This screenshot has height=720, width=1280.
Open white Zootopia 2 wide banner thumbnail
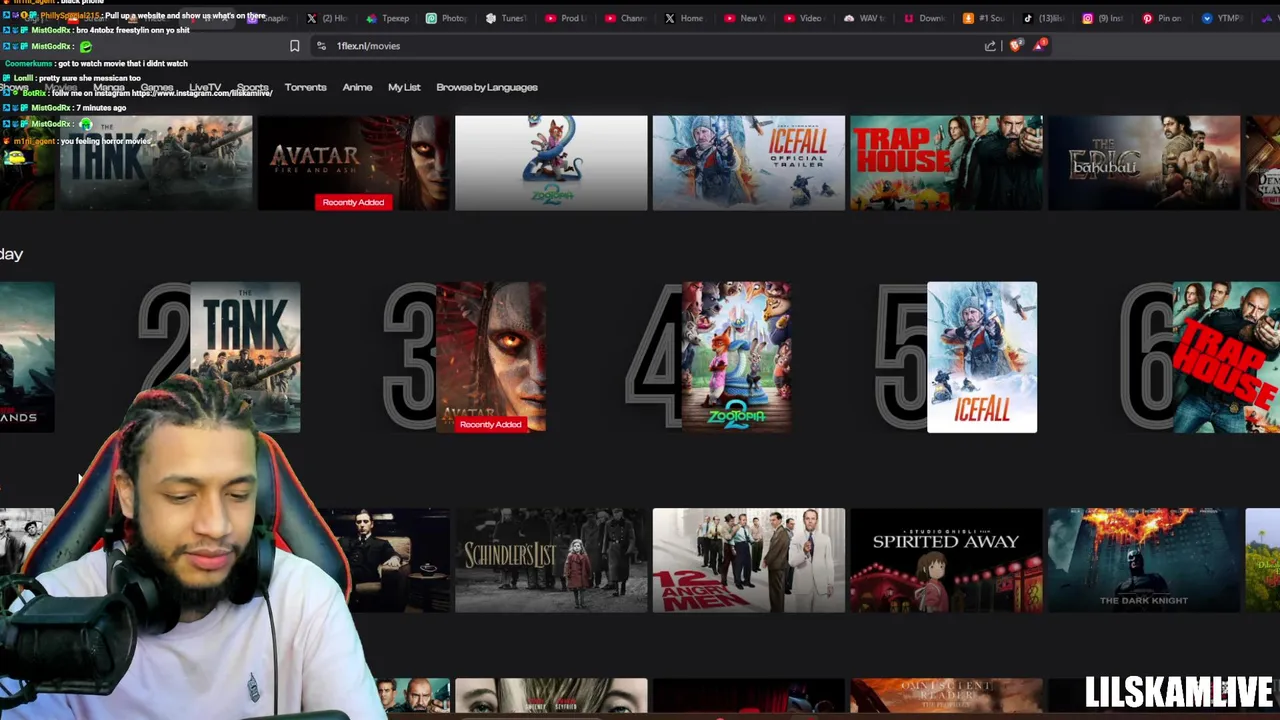click(x=551, y=162)
